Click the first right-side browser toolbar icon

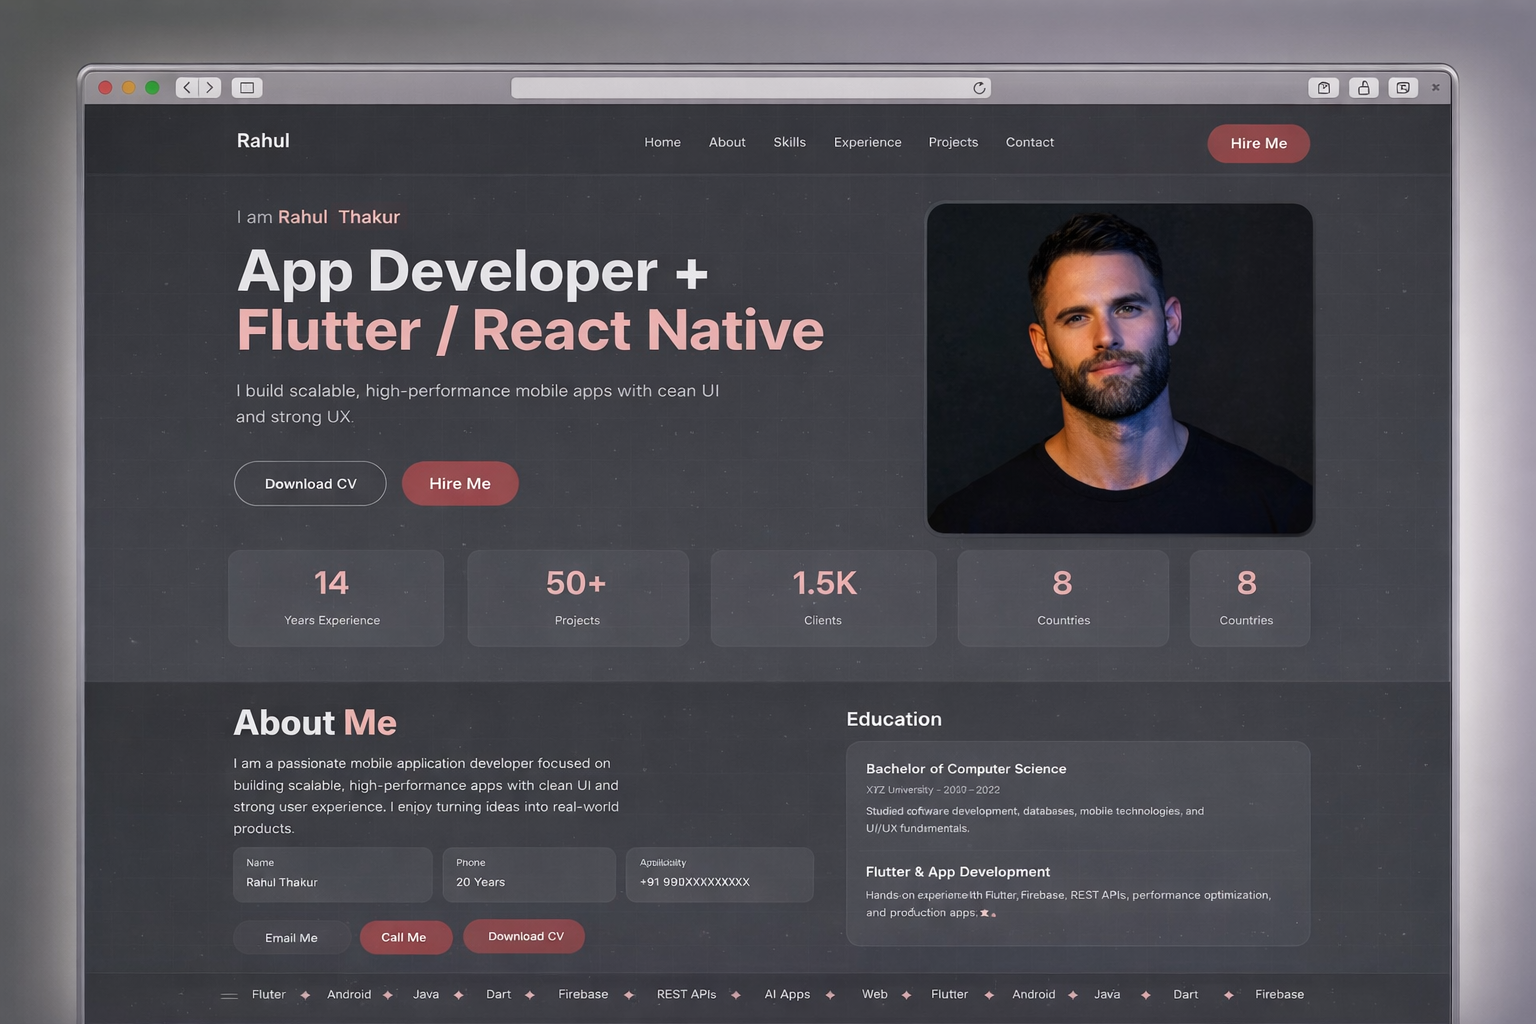1323,88
